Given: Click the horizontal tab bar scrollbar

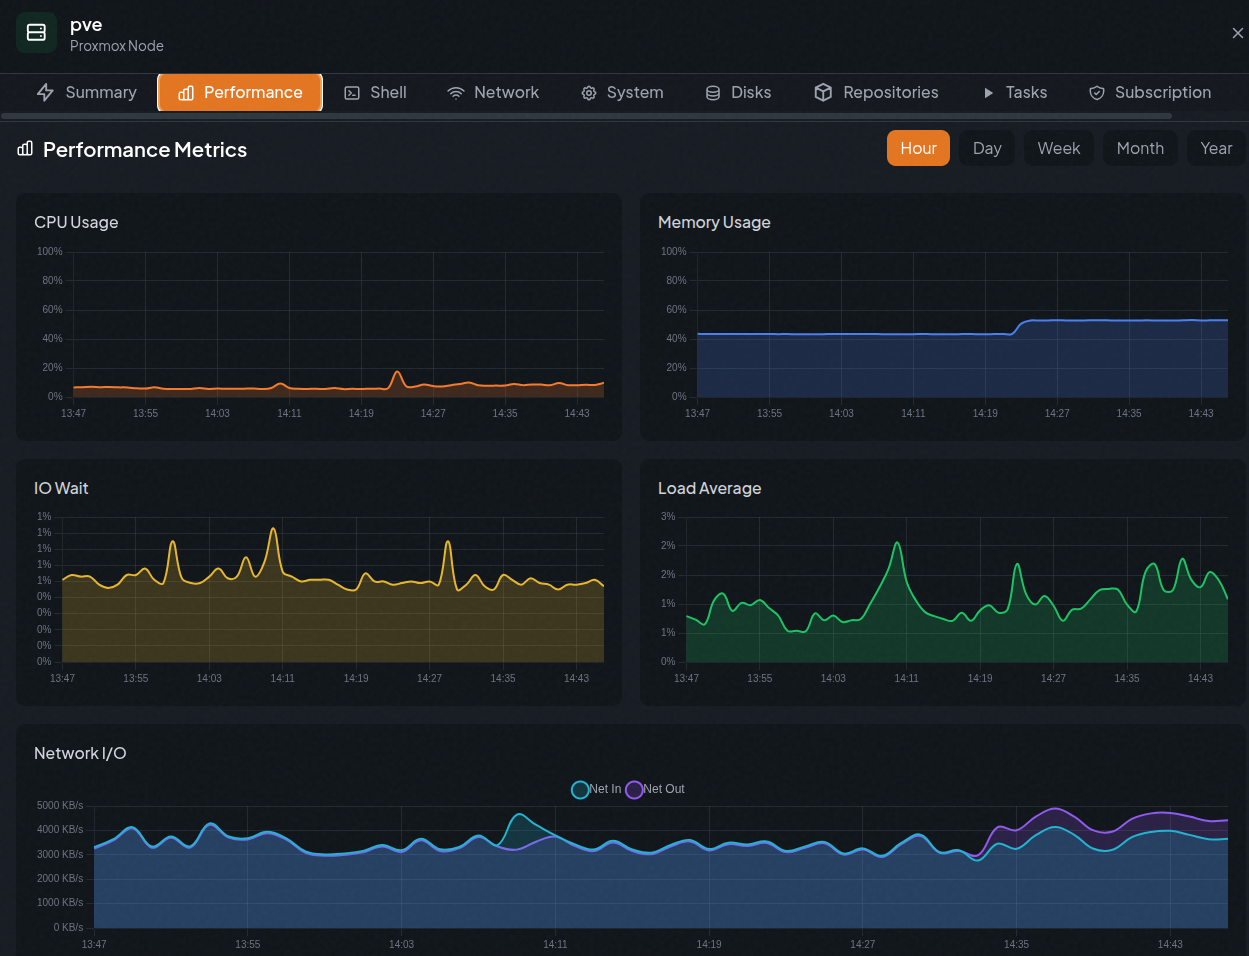Looking at the screenshot, I should [586, 116].
